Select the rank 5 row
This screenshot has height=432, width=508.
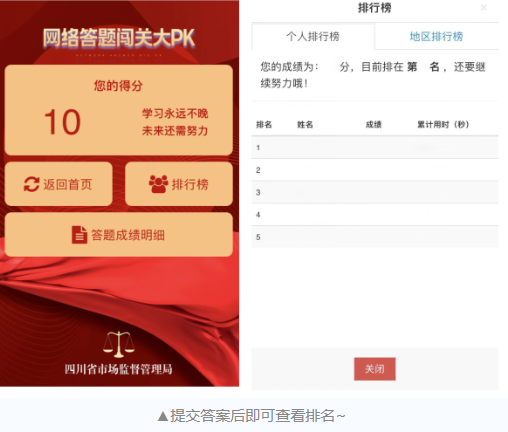tap(375, 237)
